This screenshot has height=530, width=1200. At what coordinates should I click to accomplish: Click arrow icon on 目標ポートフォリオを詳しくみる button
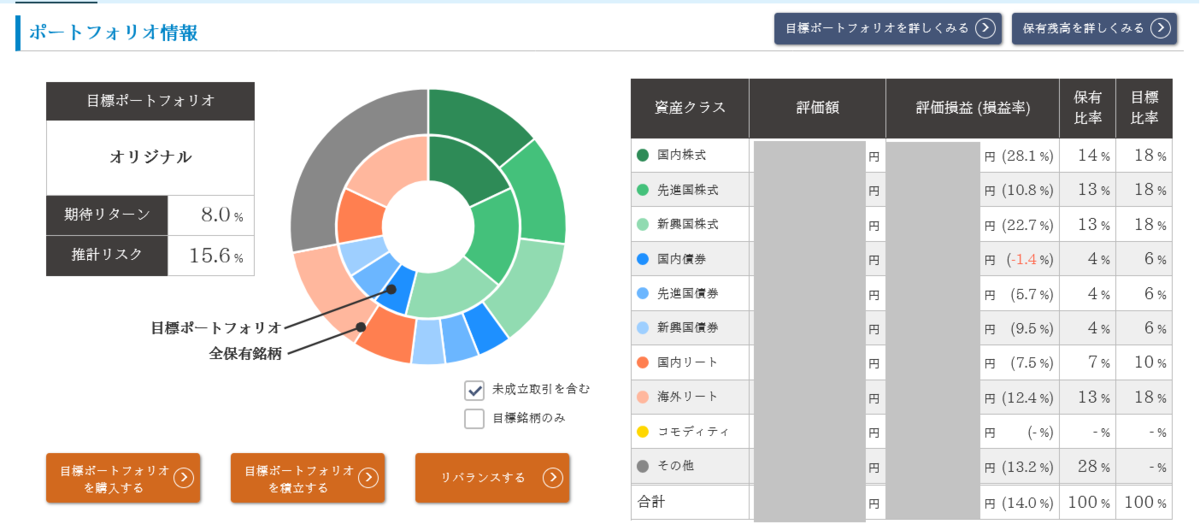tap(986, 28)
